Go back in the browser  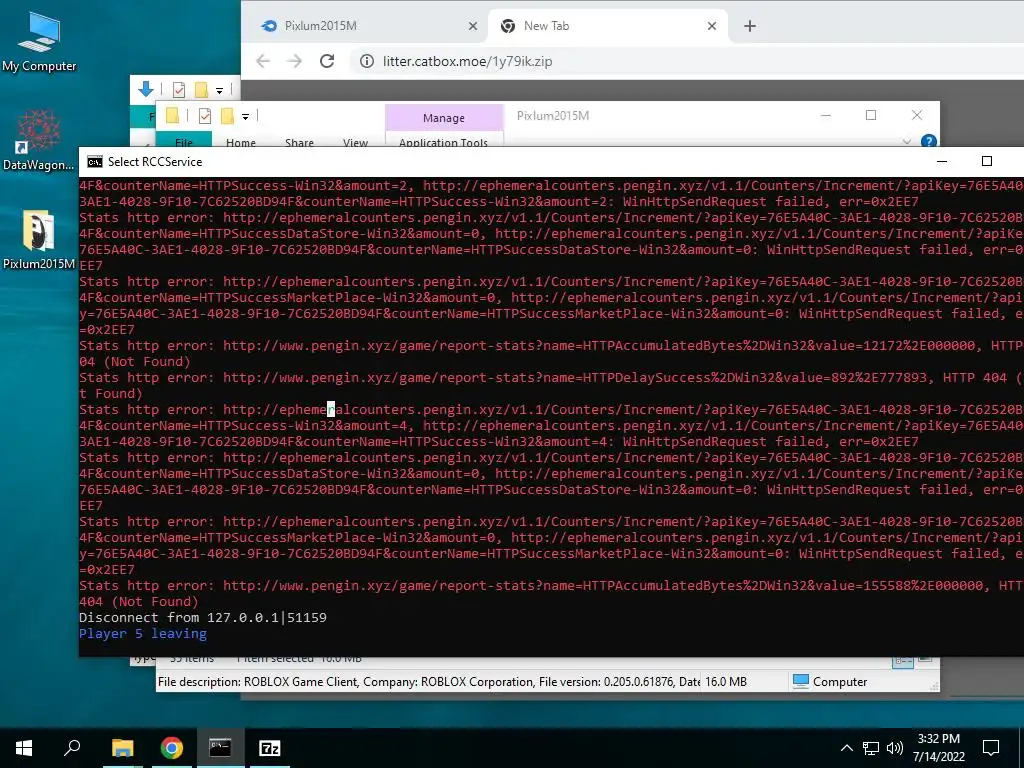(263, 61)
